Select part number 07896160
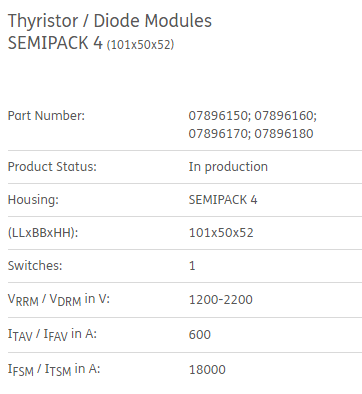 [x=284, y=116]
